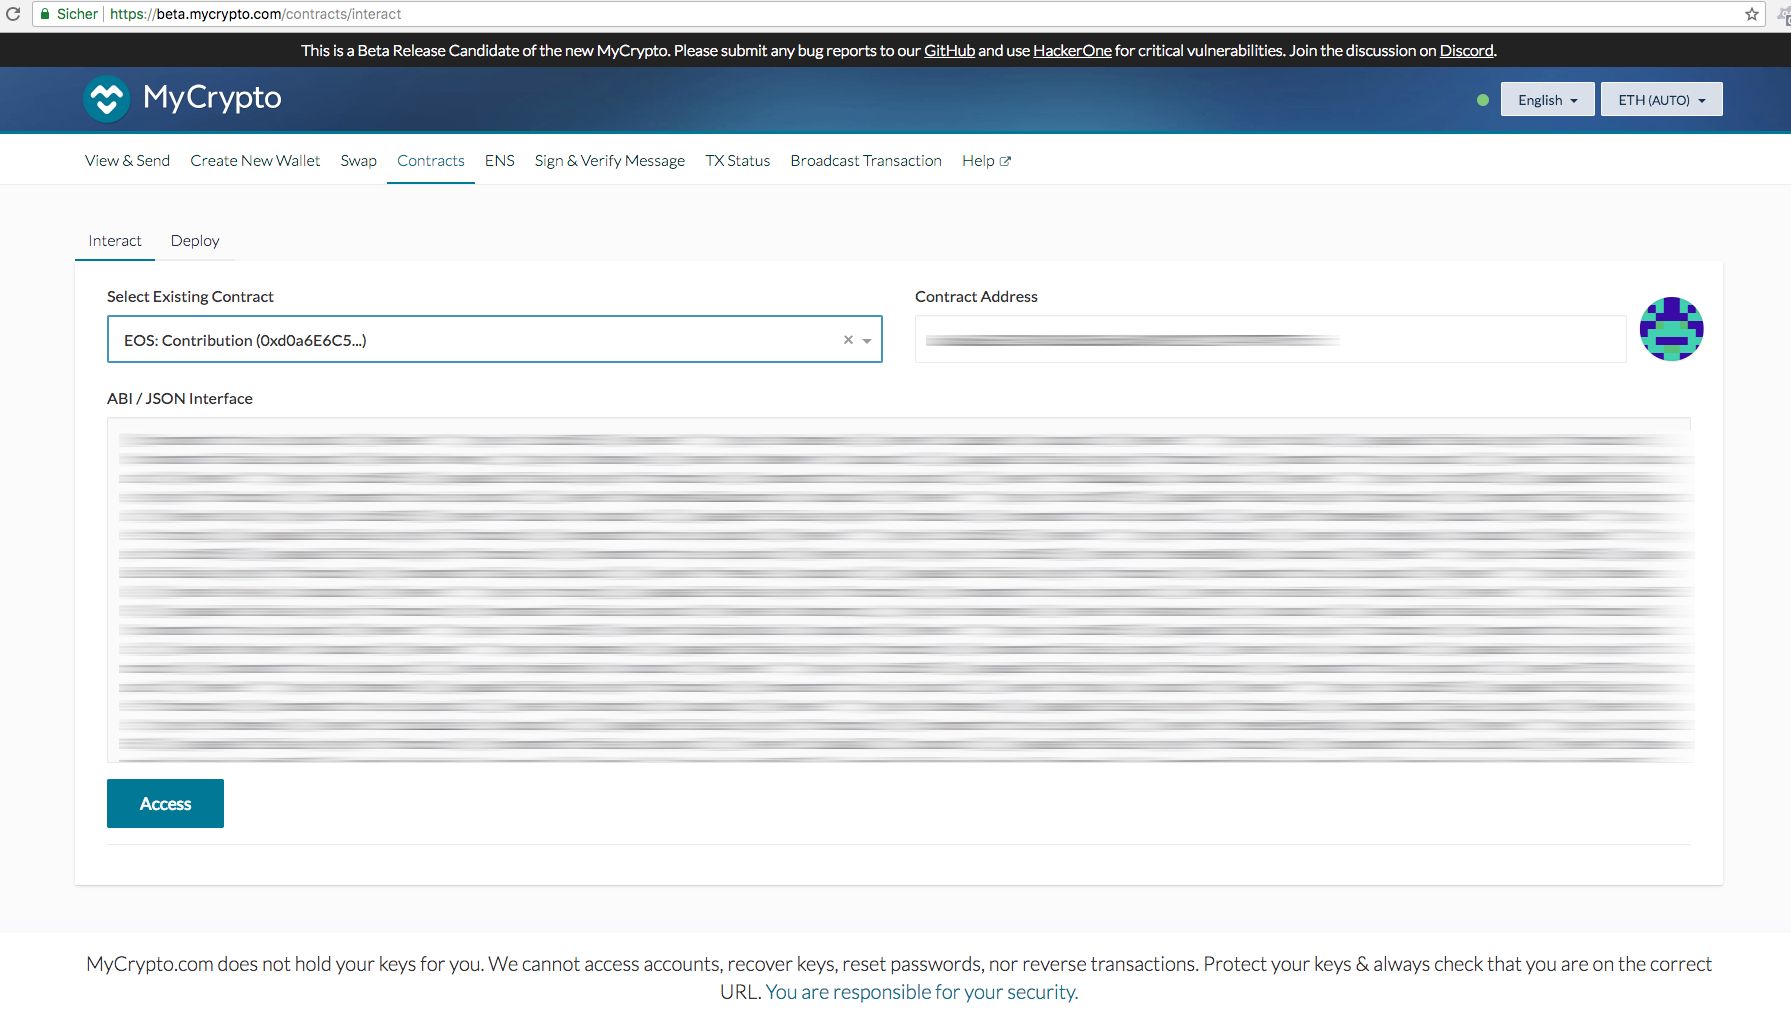Click inside the ABI / JSON Interface text area
The image size is (1791, 1009).
(x=899, y=590)
